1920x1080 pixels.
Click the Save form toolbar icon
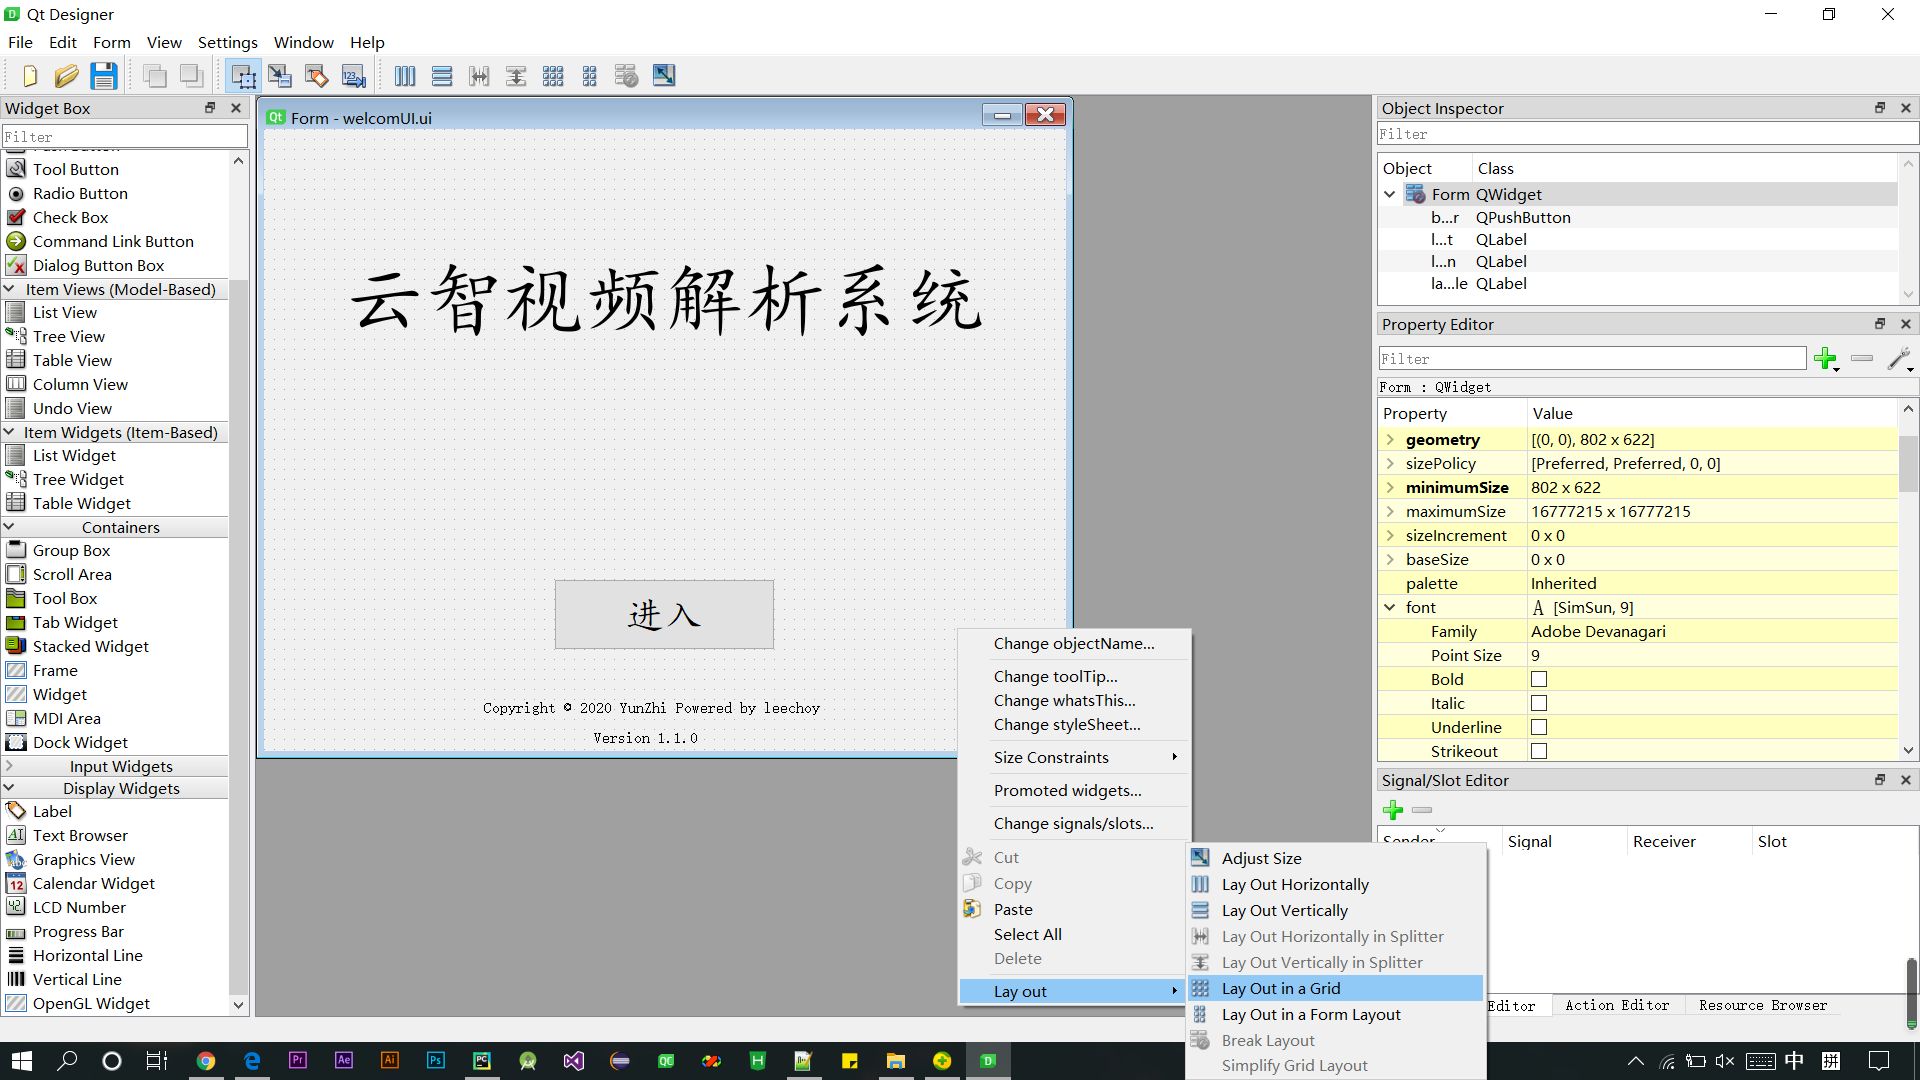click(104, 76)
